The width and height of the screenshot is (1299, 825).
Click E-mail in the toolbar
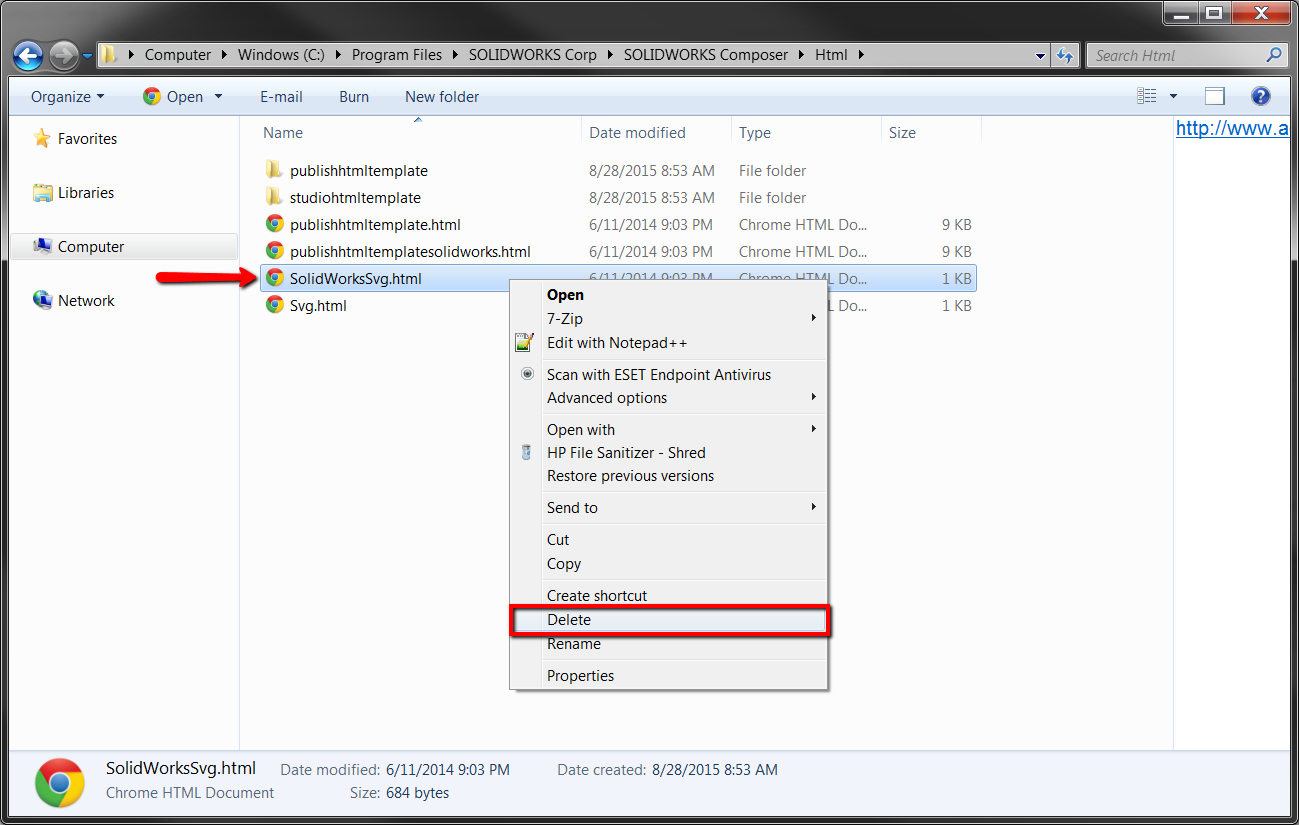[281, 97]
